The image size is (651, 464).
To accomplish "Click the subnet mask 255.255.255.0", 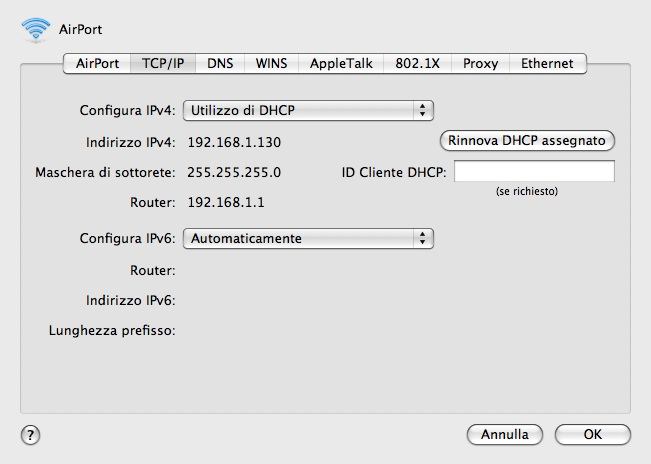I will pyautogui.click(x=234, y=172).
